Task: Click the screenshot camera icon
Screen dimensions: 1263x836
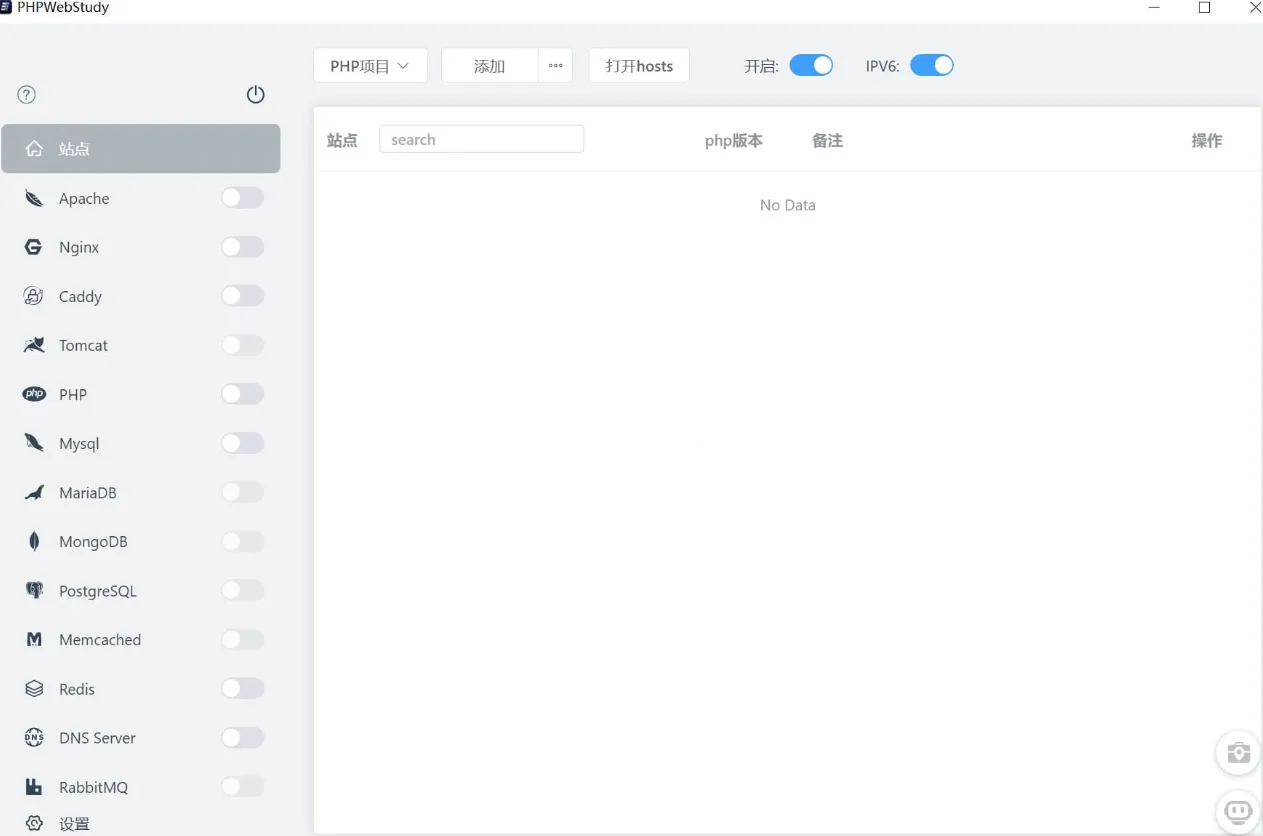Action: (x=1238, y=753)
